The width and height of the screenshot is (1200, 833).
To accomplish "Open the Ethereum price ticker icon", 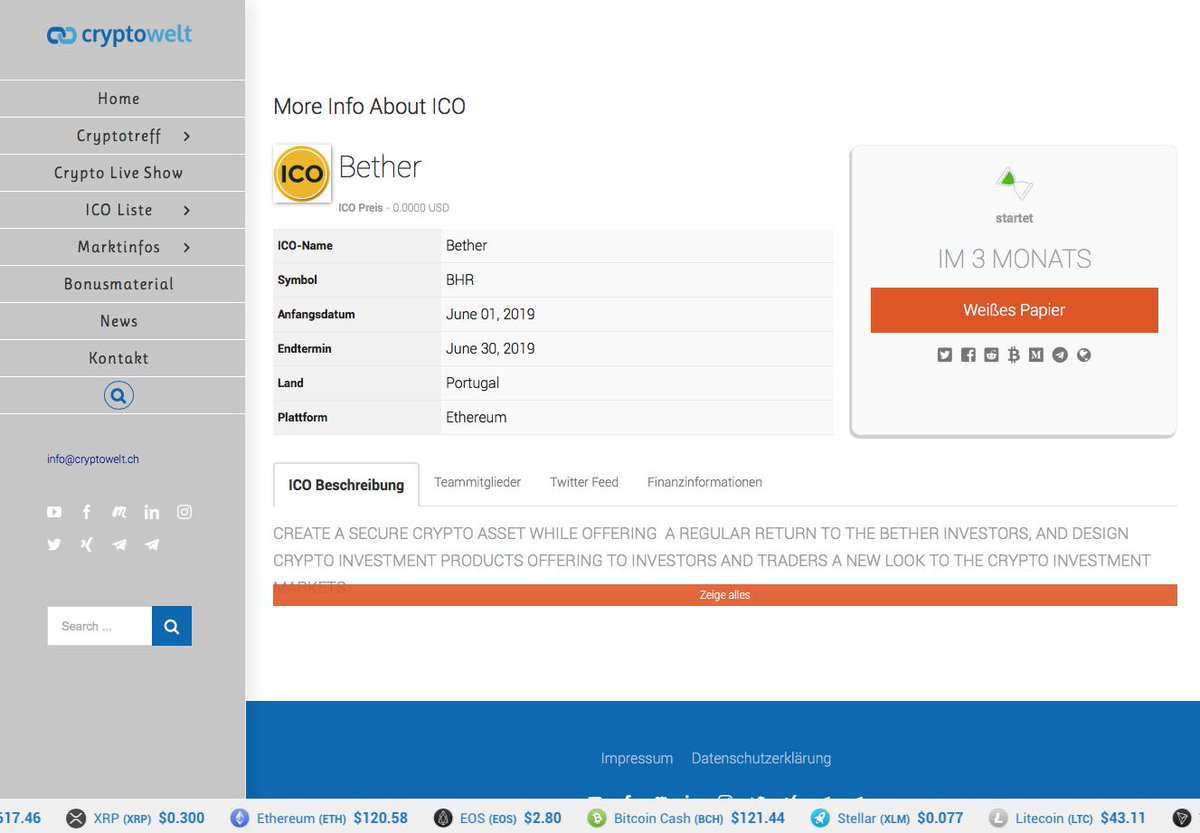I will [x=238, y=817].
